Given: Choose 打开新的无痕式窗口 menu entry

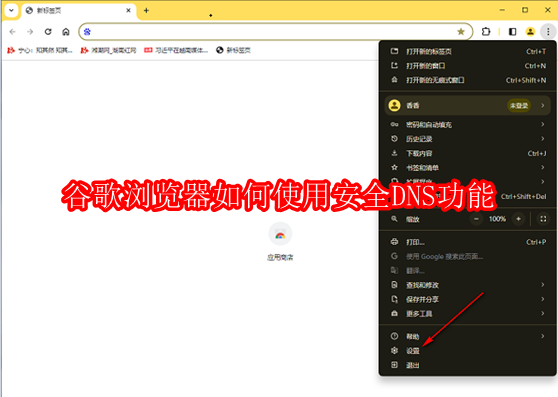Looking at the screenshot, I should [468, 80].
